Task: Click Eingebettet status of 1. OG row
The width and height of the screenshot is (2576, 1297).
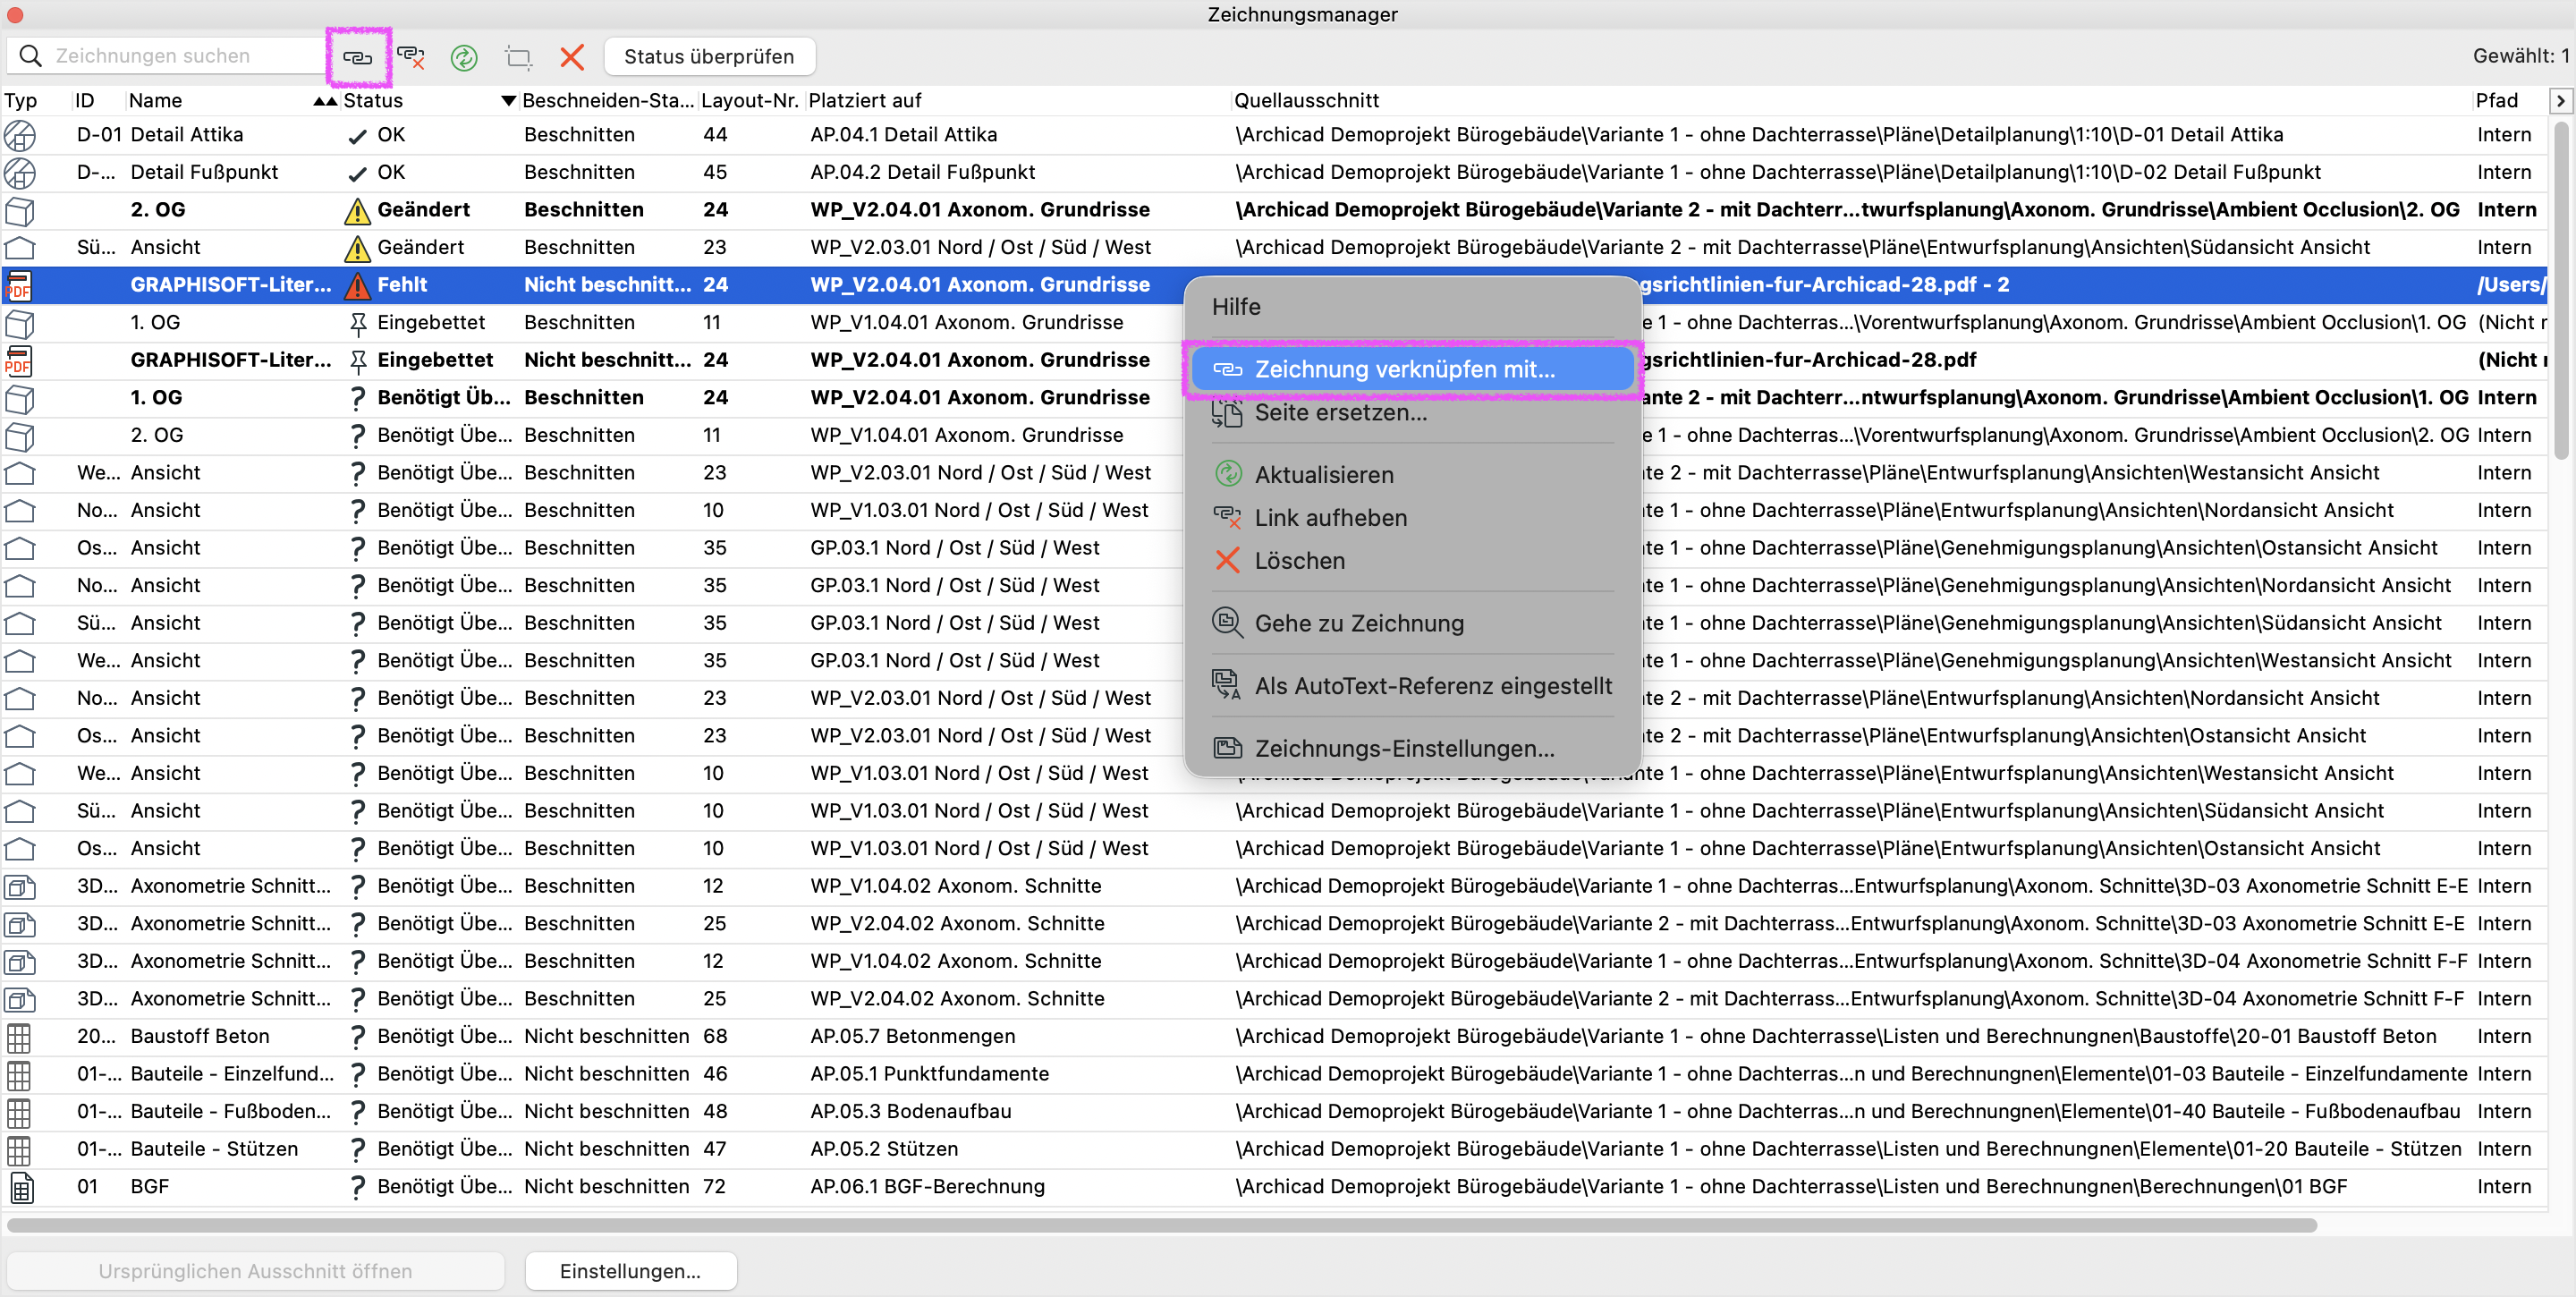Action: [431, 323]
